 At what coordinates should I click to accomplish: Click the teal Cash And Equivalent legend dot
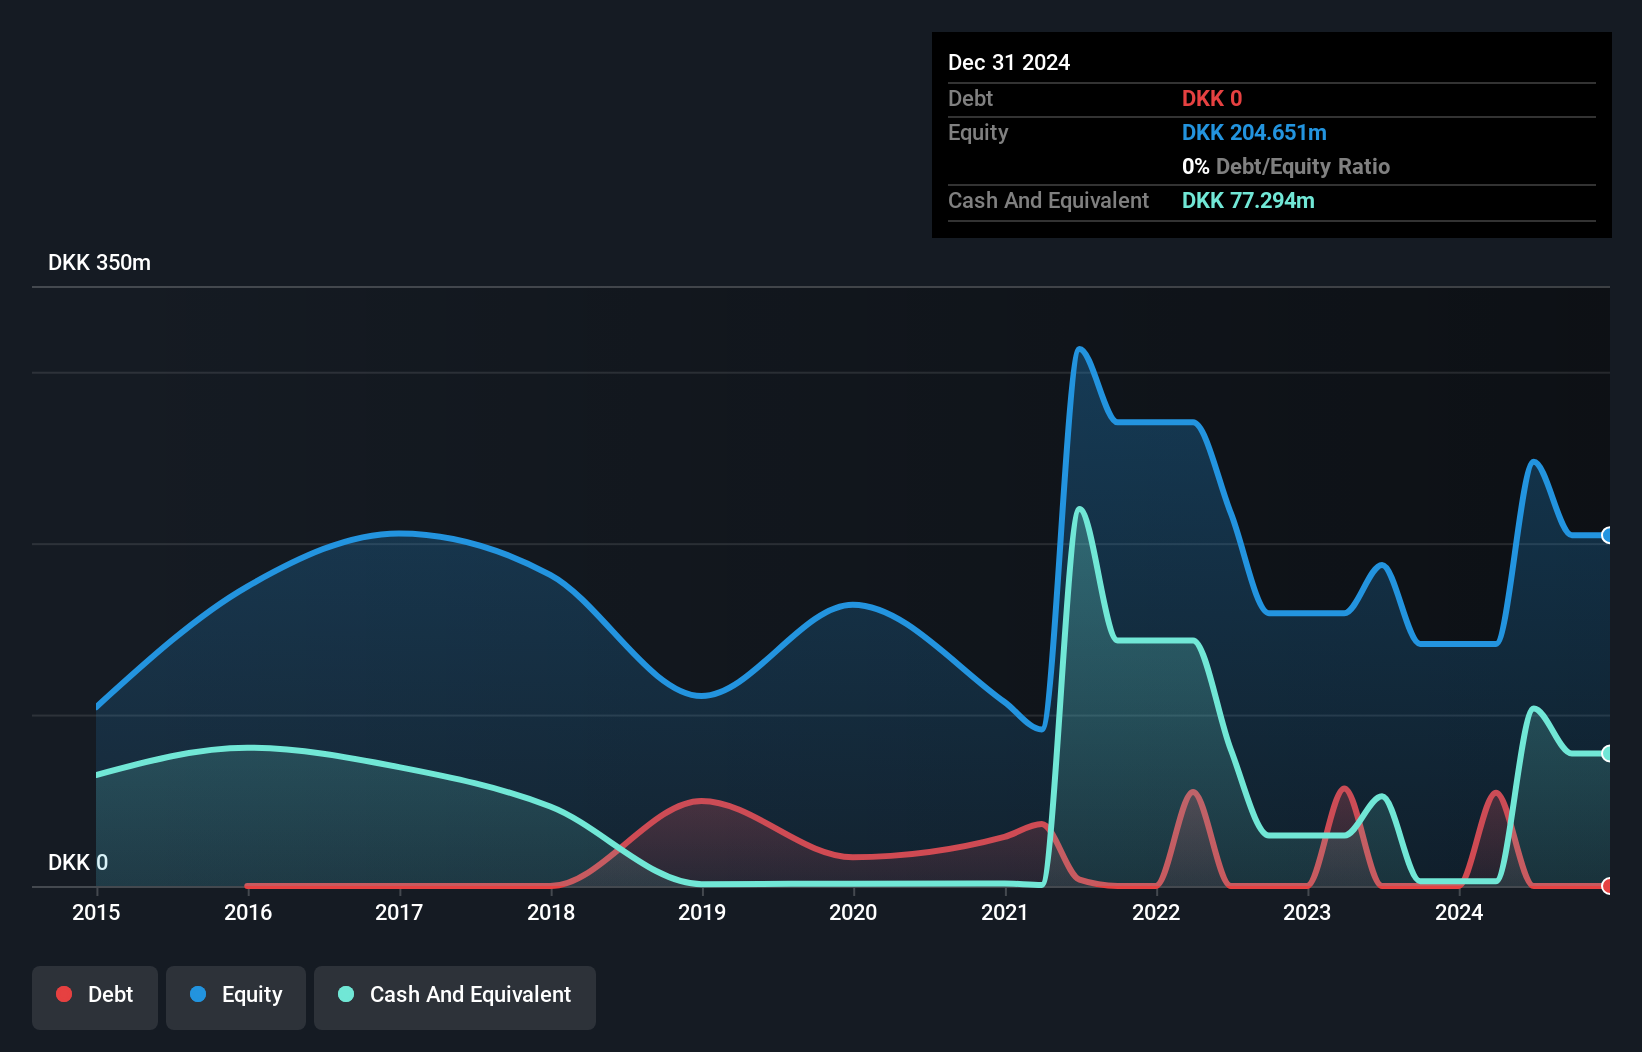(x=346, y=994)
